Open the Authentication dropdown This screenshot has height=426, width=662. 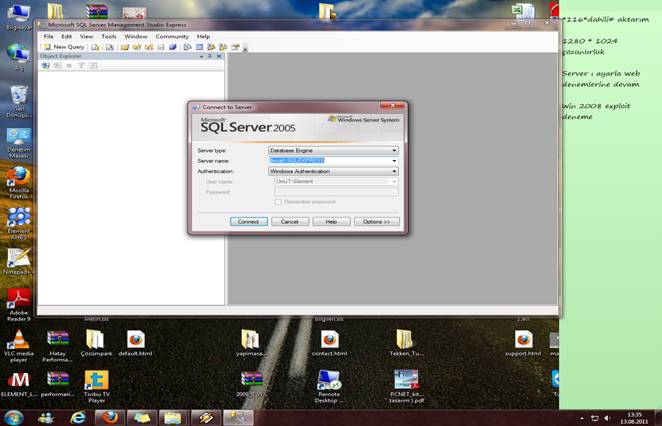[333, 171]
